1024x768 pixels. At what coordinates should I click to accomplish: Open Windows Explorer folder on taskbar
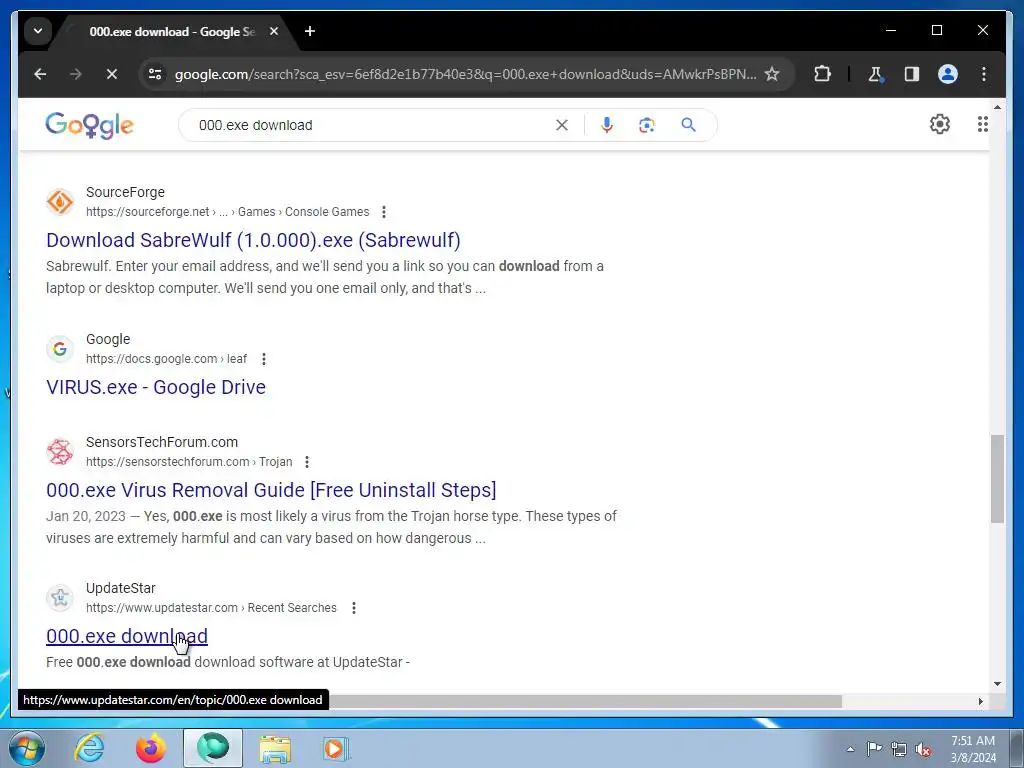pyautogui.click(x=275, y=748)
